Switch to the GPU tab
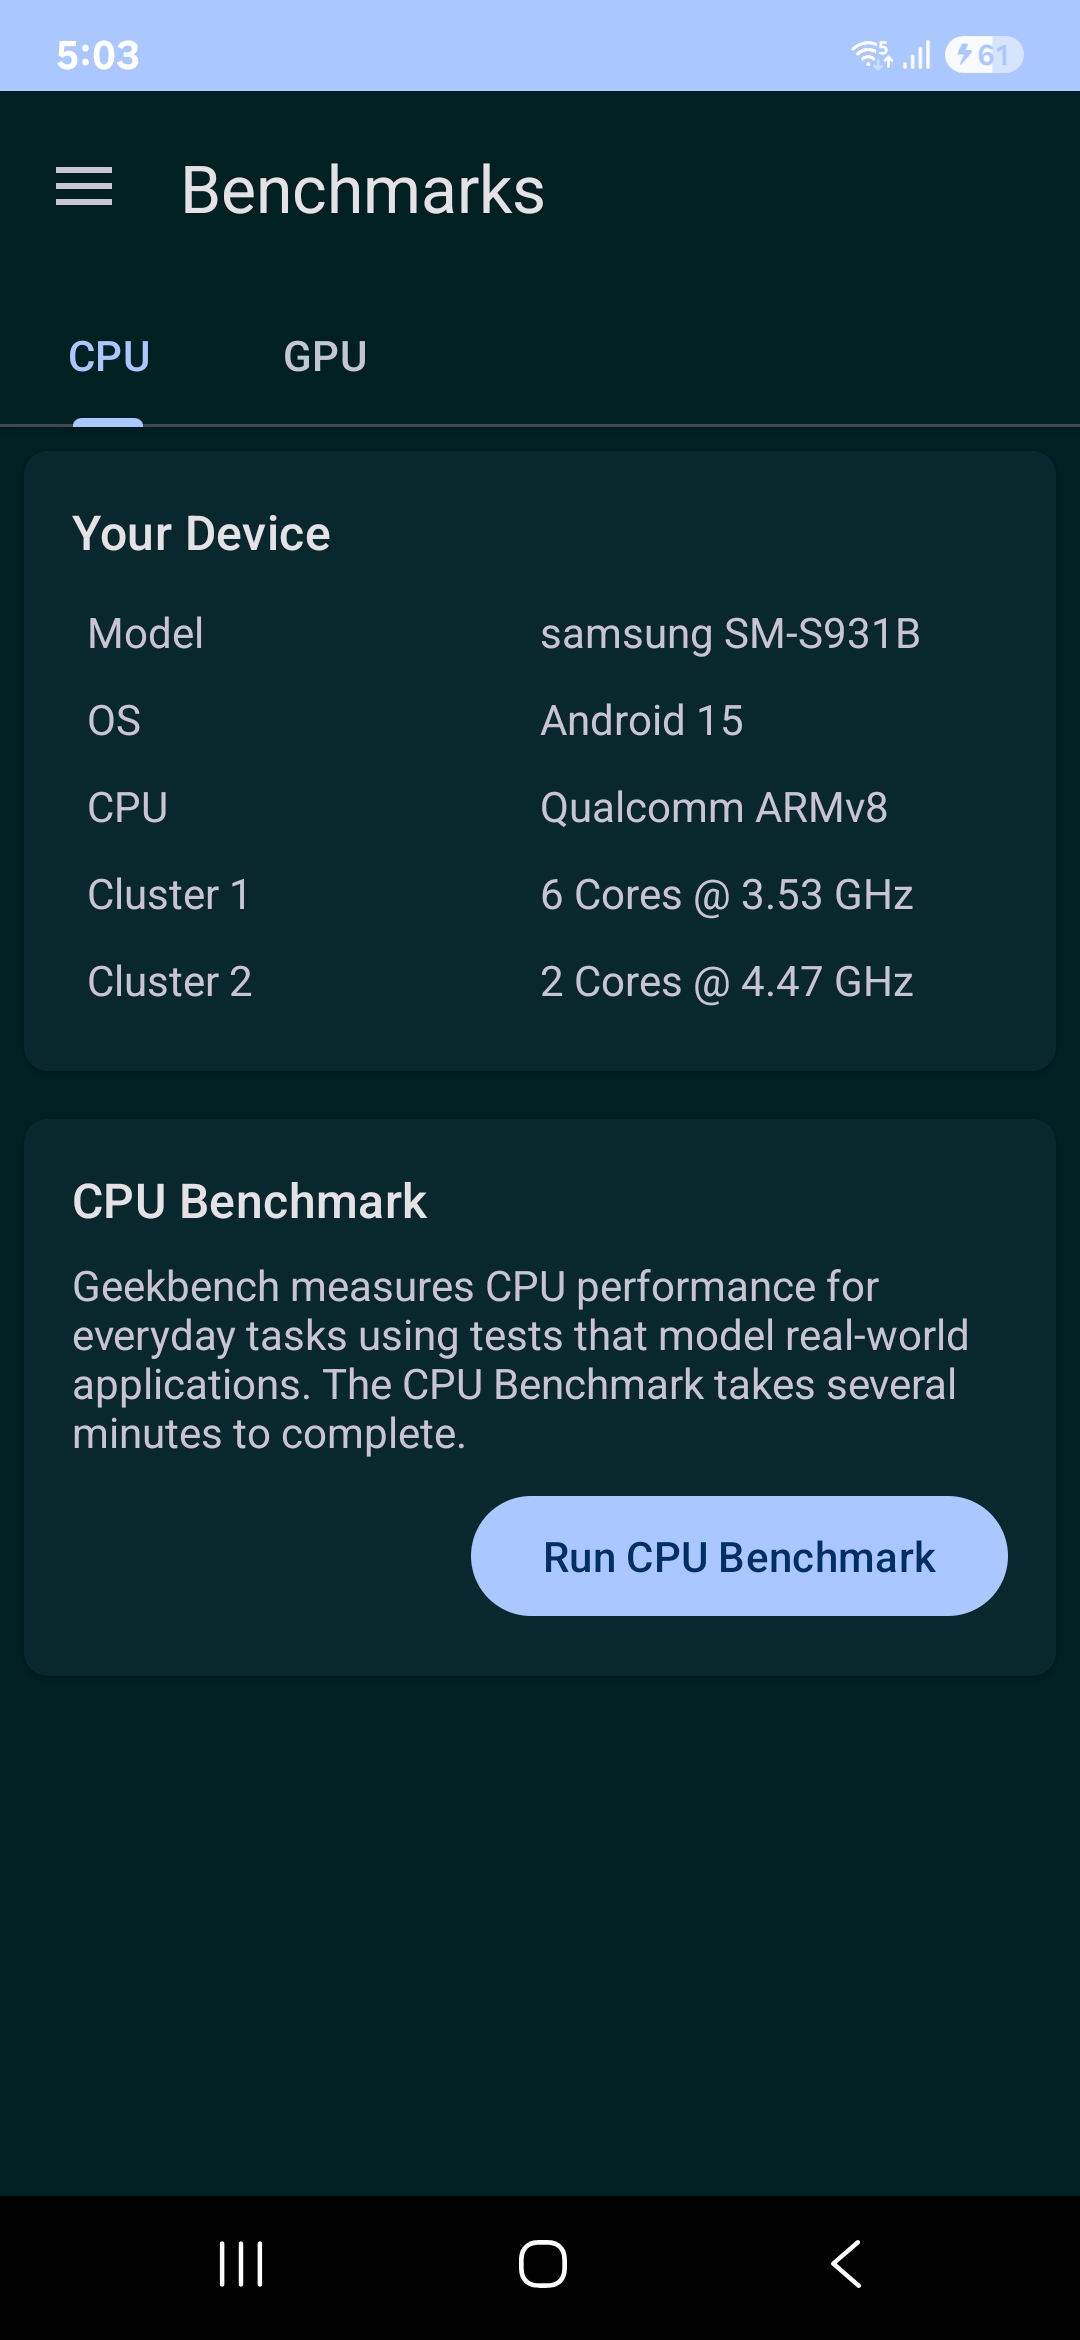Screen dimensions: 1080x2340 pos(325,357)
